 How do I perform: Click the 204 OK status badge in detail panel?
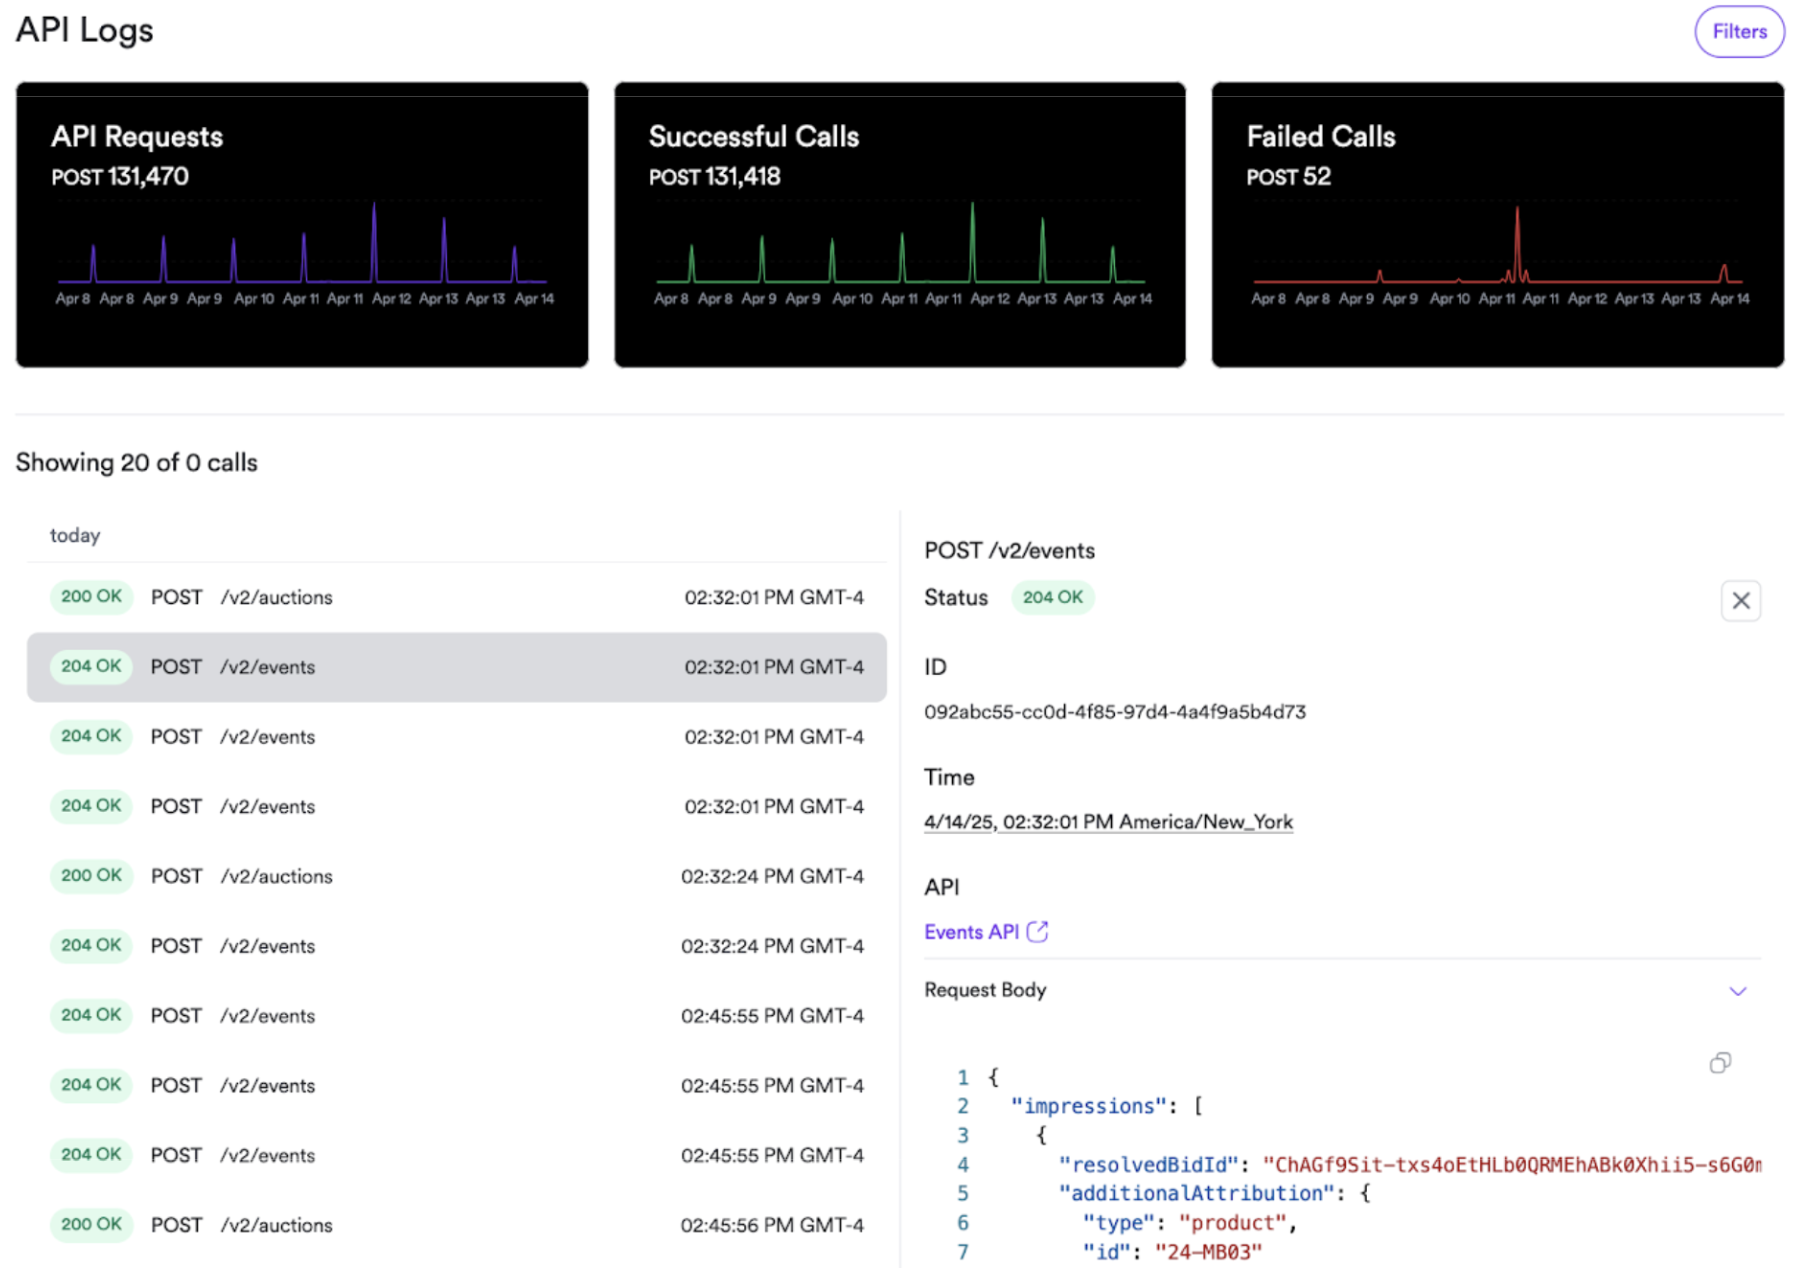1053,597
